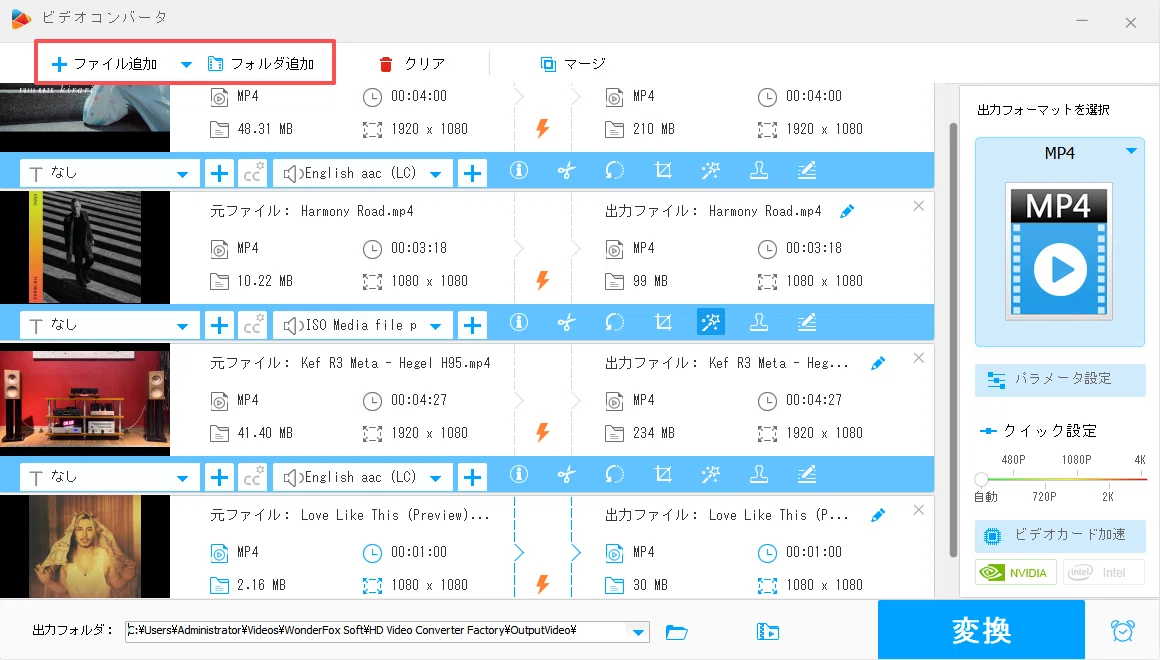Viewport: 1160px width, 660px height.
Task: Click ファイル追加 to add files
Action: point(104,64)
